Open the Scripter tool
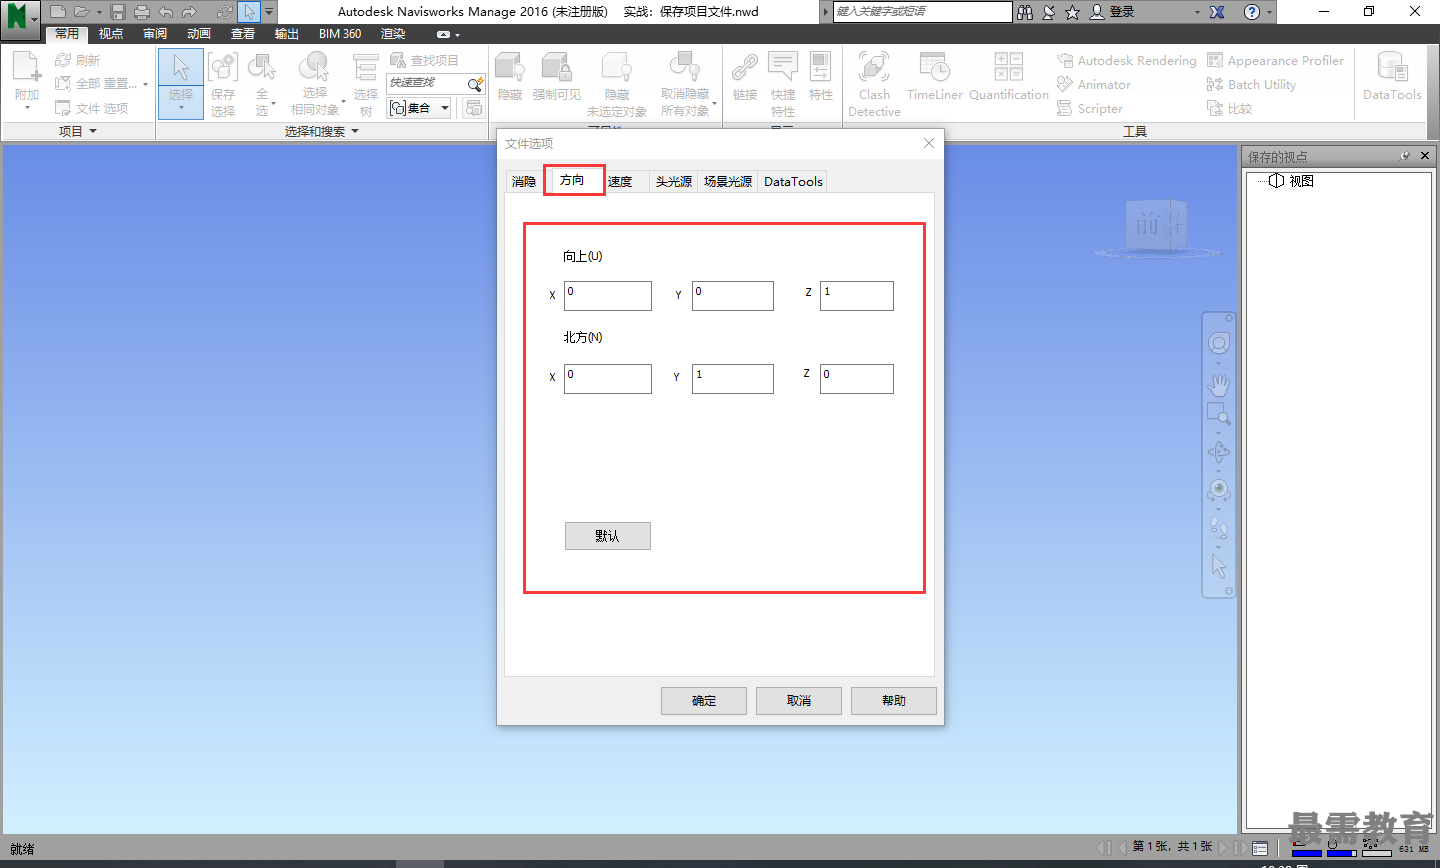The height and width of the screenshot is (868, 1440). coord(1090,109)
